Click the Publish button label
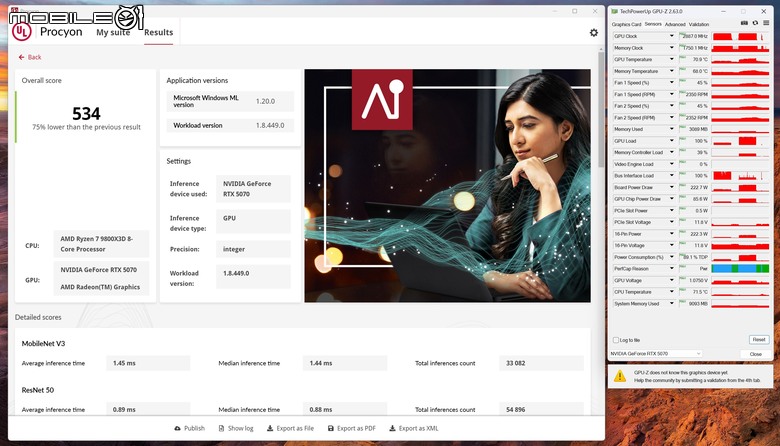780x446 pixels. [x=195, y=428]
